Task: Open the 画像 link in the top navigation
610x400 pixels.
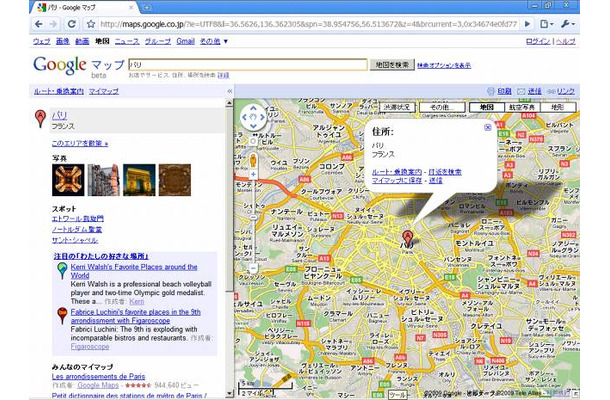Action: (63, 41)
